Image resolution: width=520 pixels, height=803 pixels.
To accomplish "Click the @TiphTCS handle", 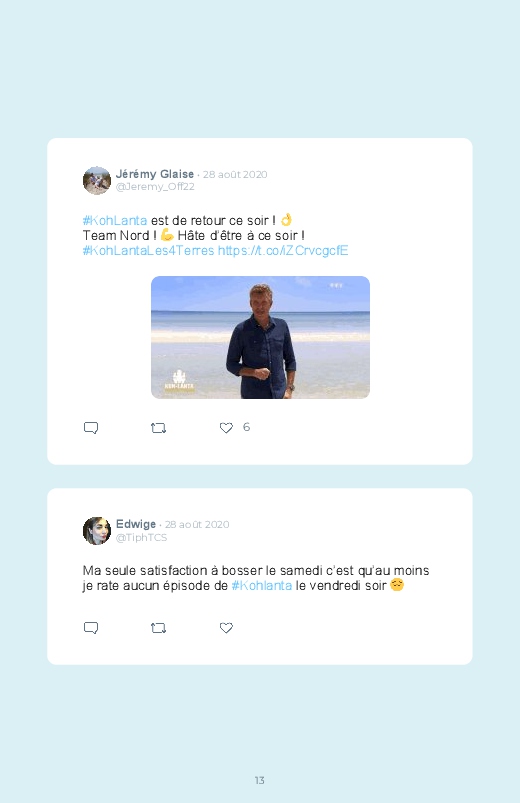I will click(141, 537).
